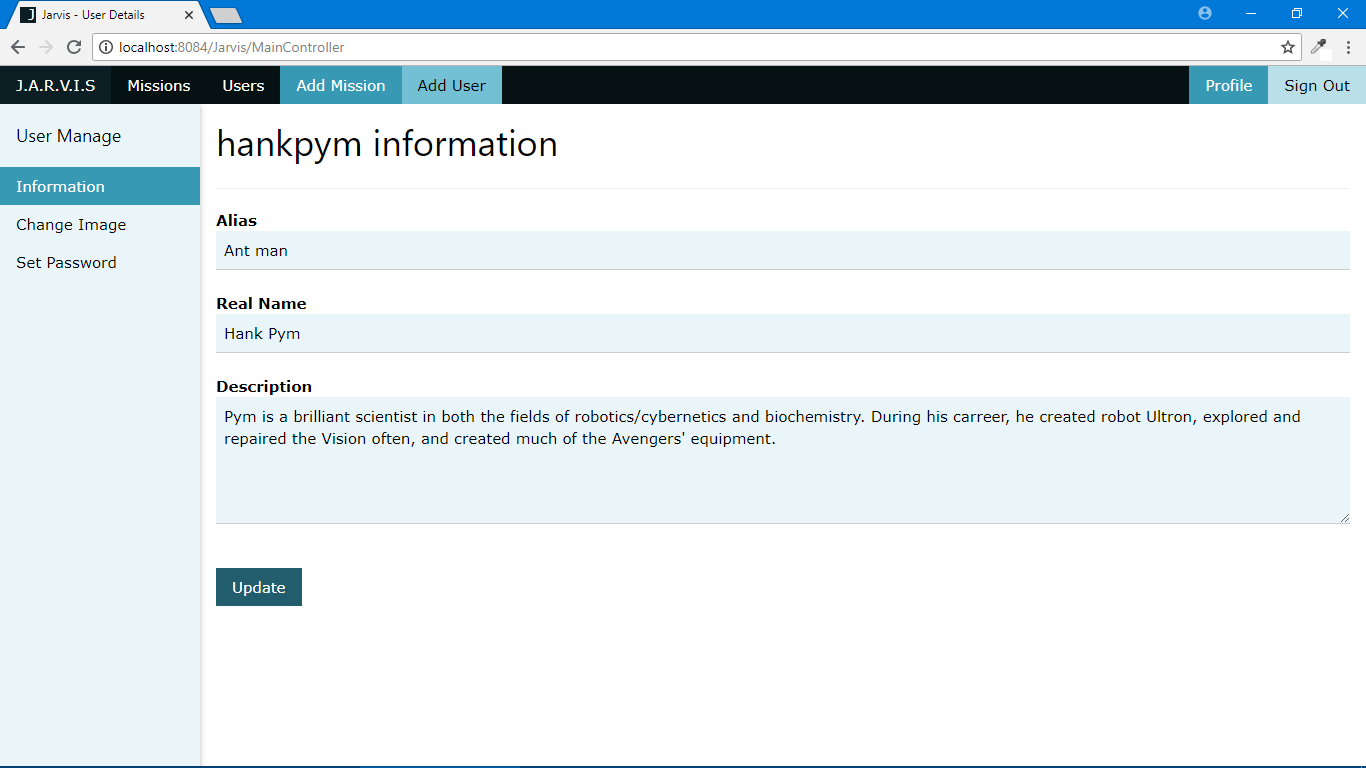Click the Chrome profile avatar icon
This screenshot has height=768, width=1366.
(x=1204, y=13)
